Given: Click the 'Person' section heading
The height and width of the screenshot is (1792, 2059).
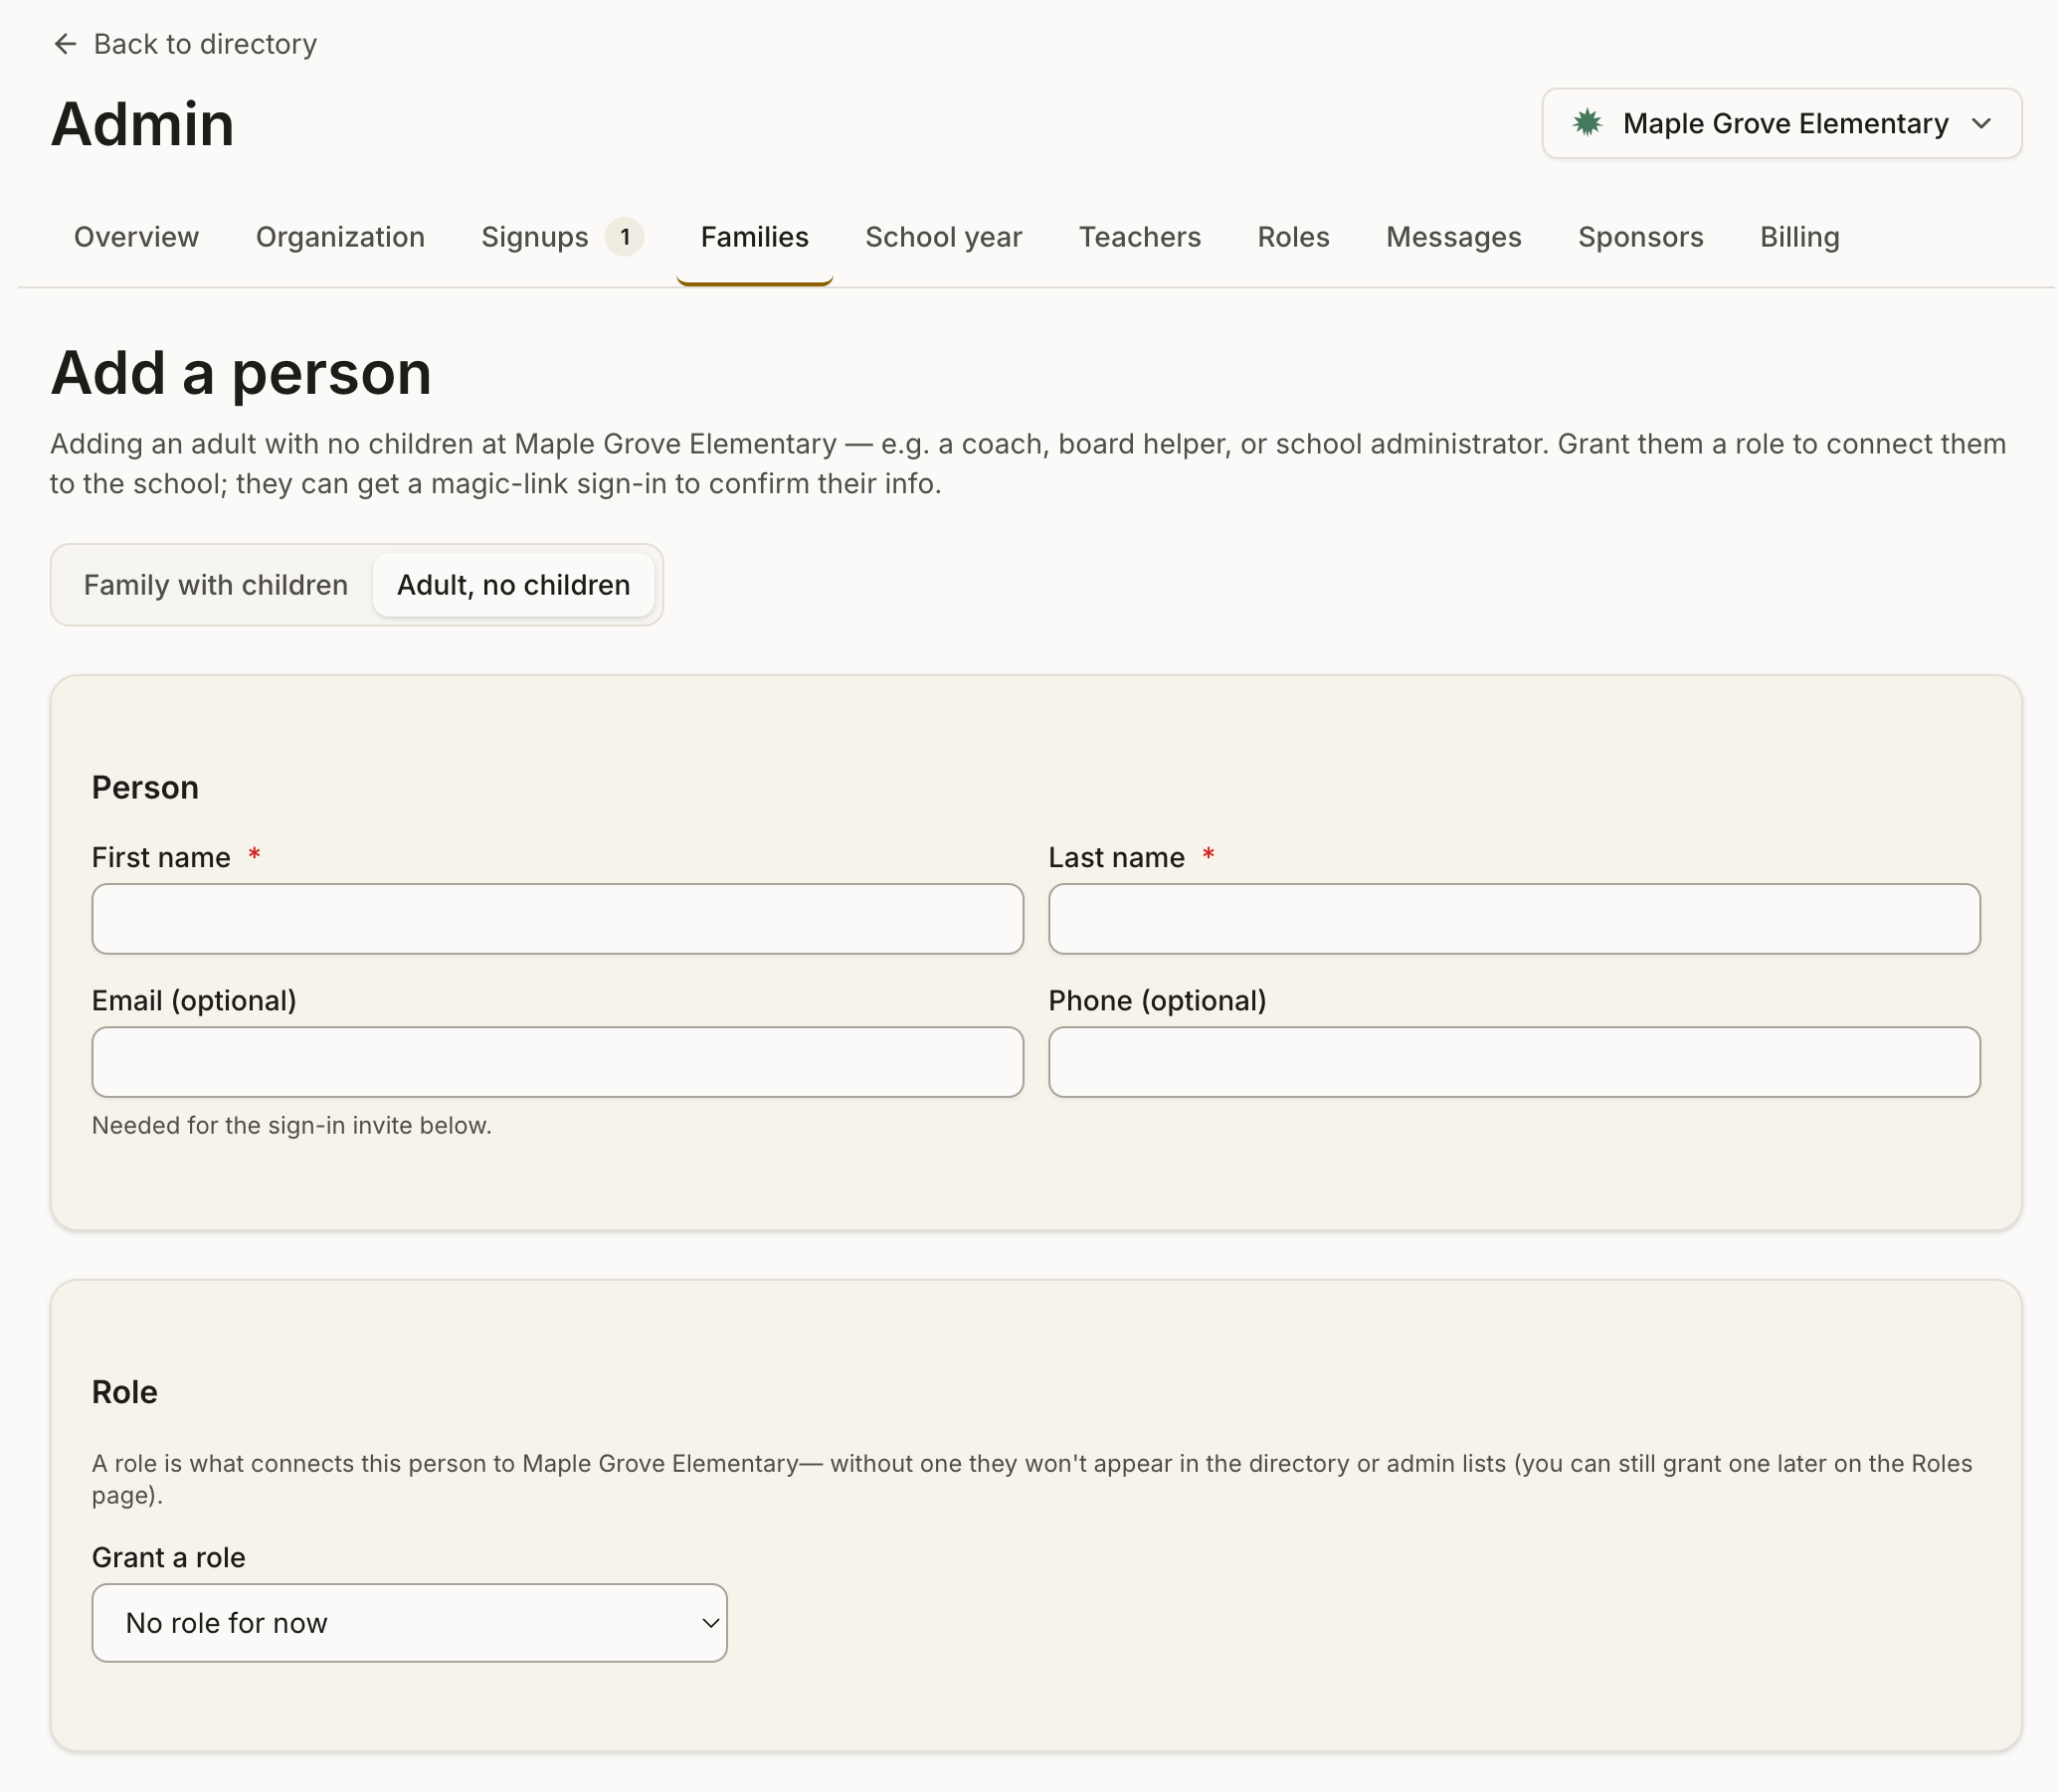Looking at the screenshot, I should (145, 788).
